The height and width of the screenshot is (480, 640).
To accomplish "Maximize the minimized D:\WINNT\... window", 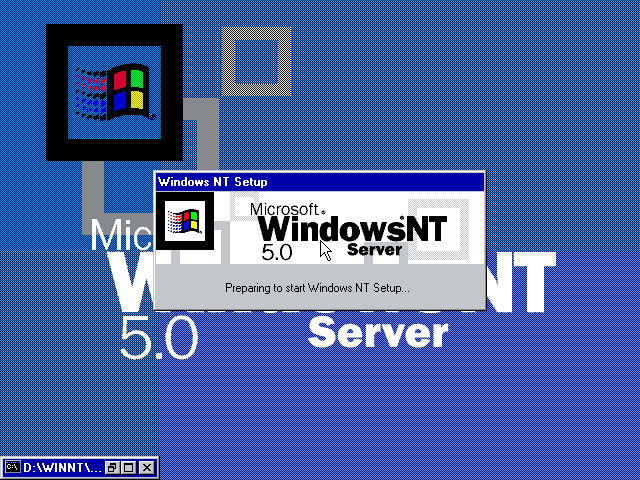I will (129, 467).
